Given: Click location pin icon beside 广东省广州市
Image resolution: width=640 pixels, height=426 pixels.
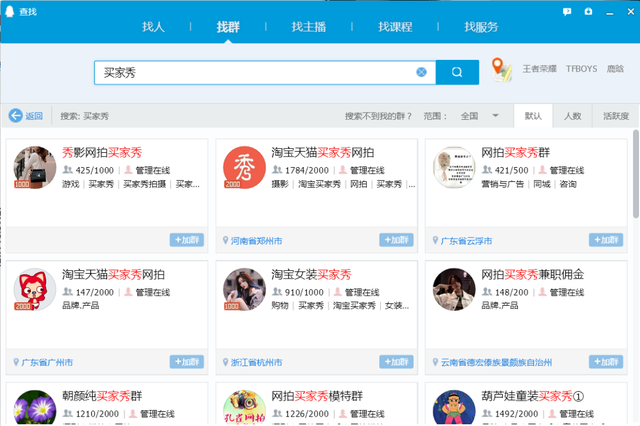Looking at the screenshot, I should (16, 362).
